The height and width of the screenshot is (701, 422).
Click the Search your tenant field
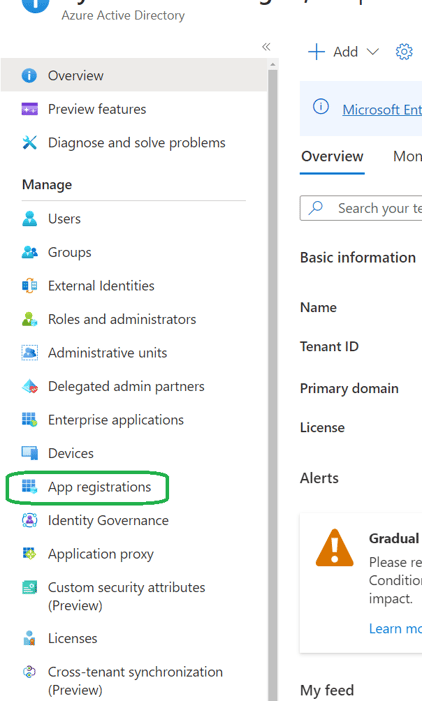click(x=361, y=208)
